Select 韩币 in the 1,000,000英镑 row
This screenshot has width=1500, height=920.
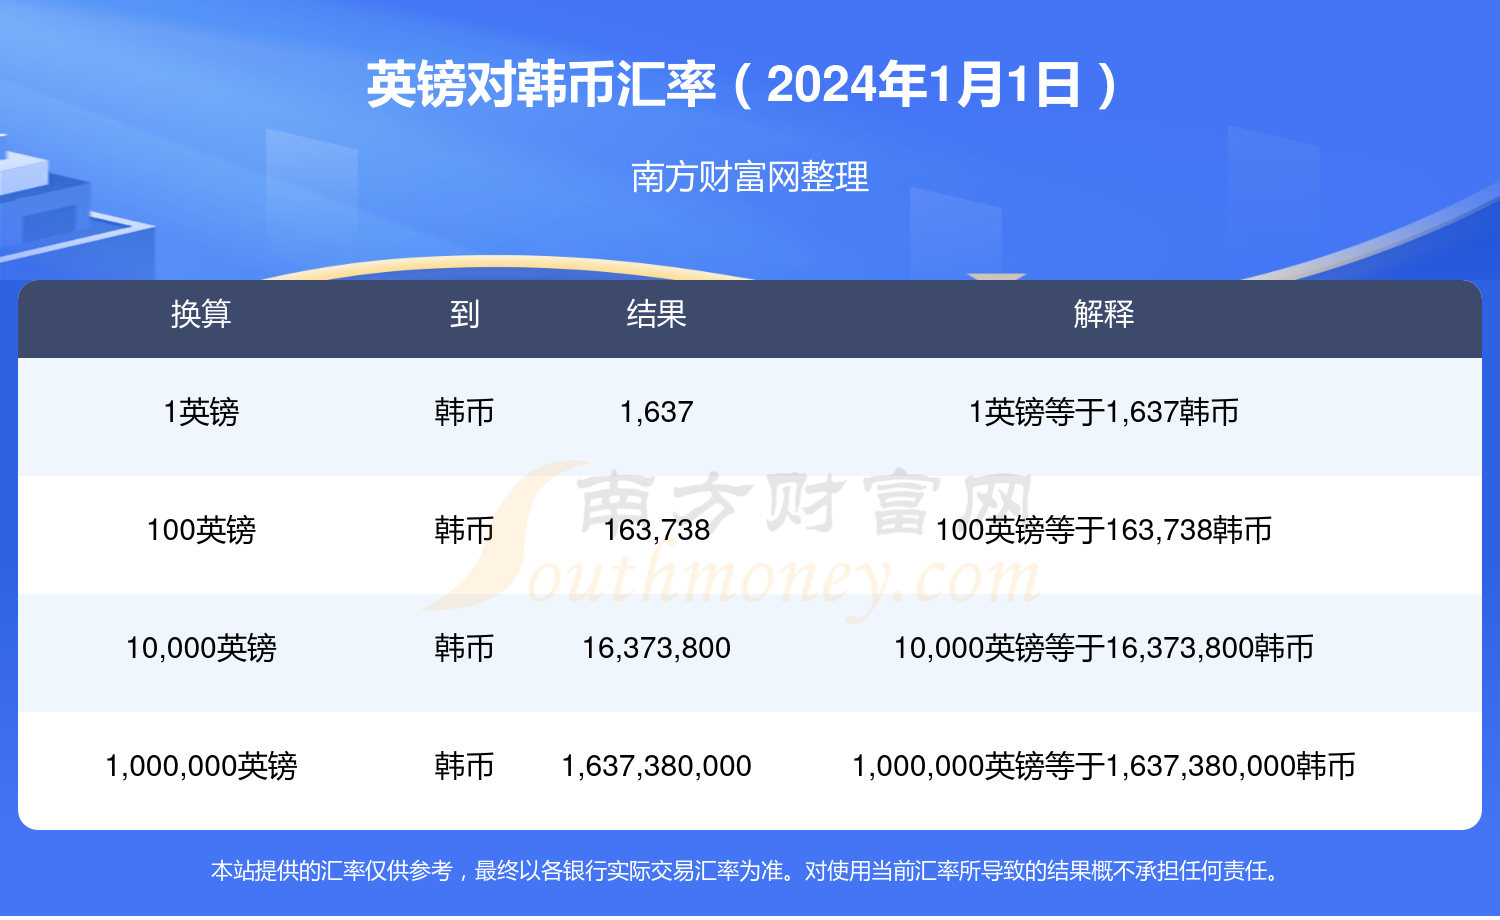[465, 766]
